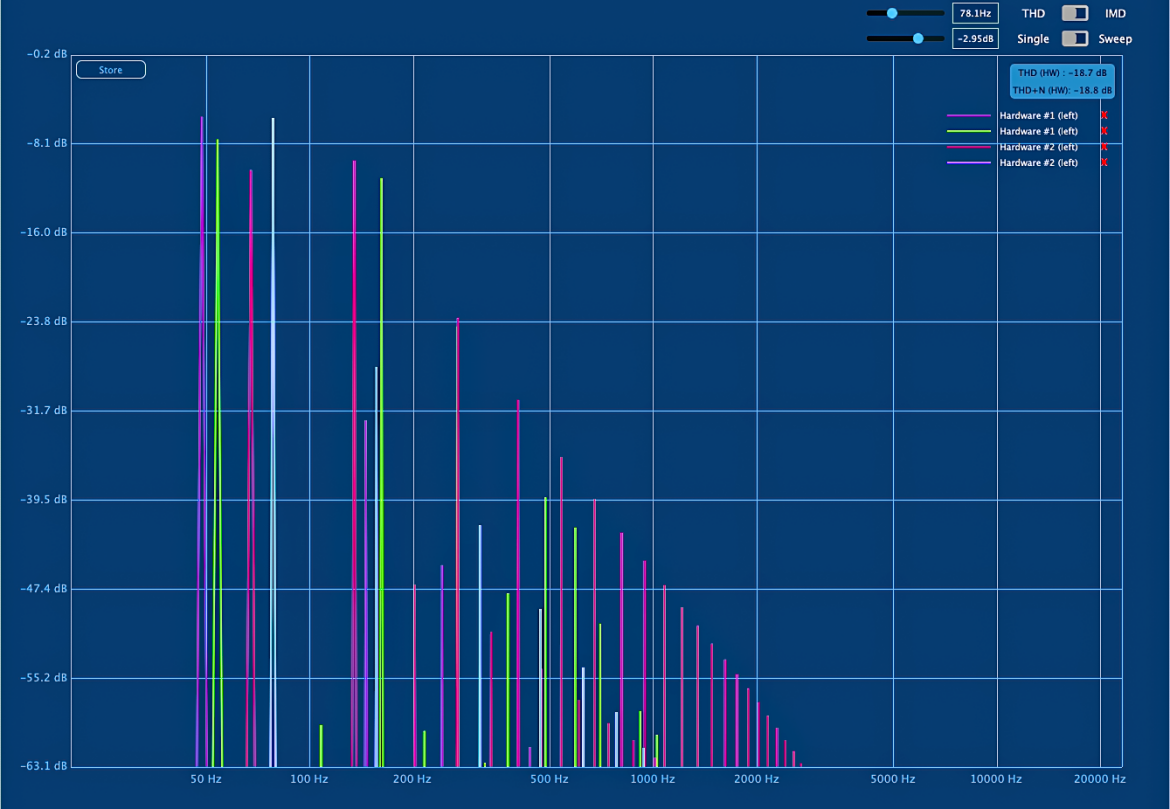
Task: Click the -63.1 dB axis label
Action: tap(43, 766)
